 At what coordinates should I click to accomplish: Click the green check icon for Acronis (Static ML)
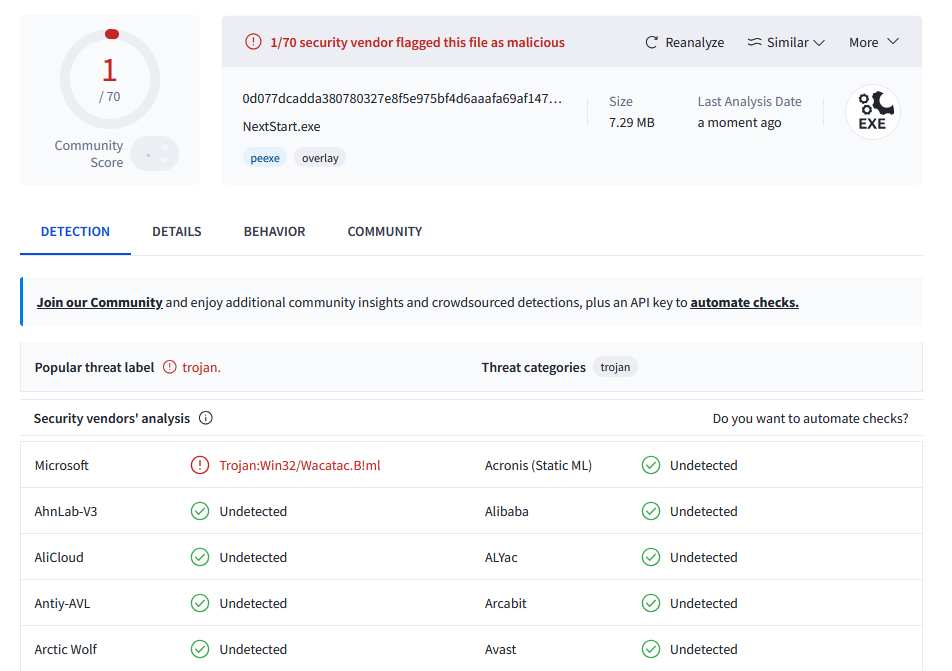click(x=651, y=465)
